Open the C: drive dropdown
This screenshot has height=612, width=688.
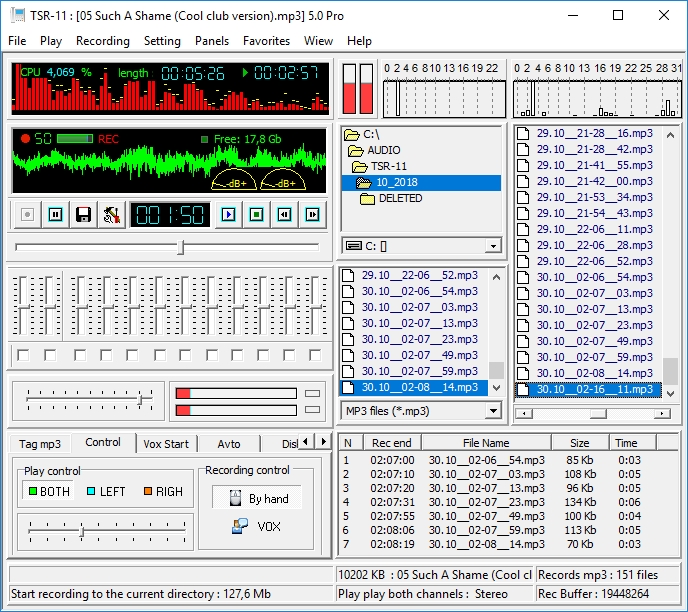[x=493, y=246]
